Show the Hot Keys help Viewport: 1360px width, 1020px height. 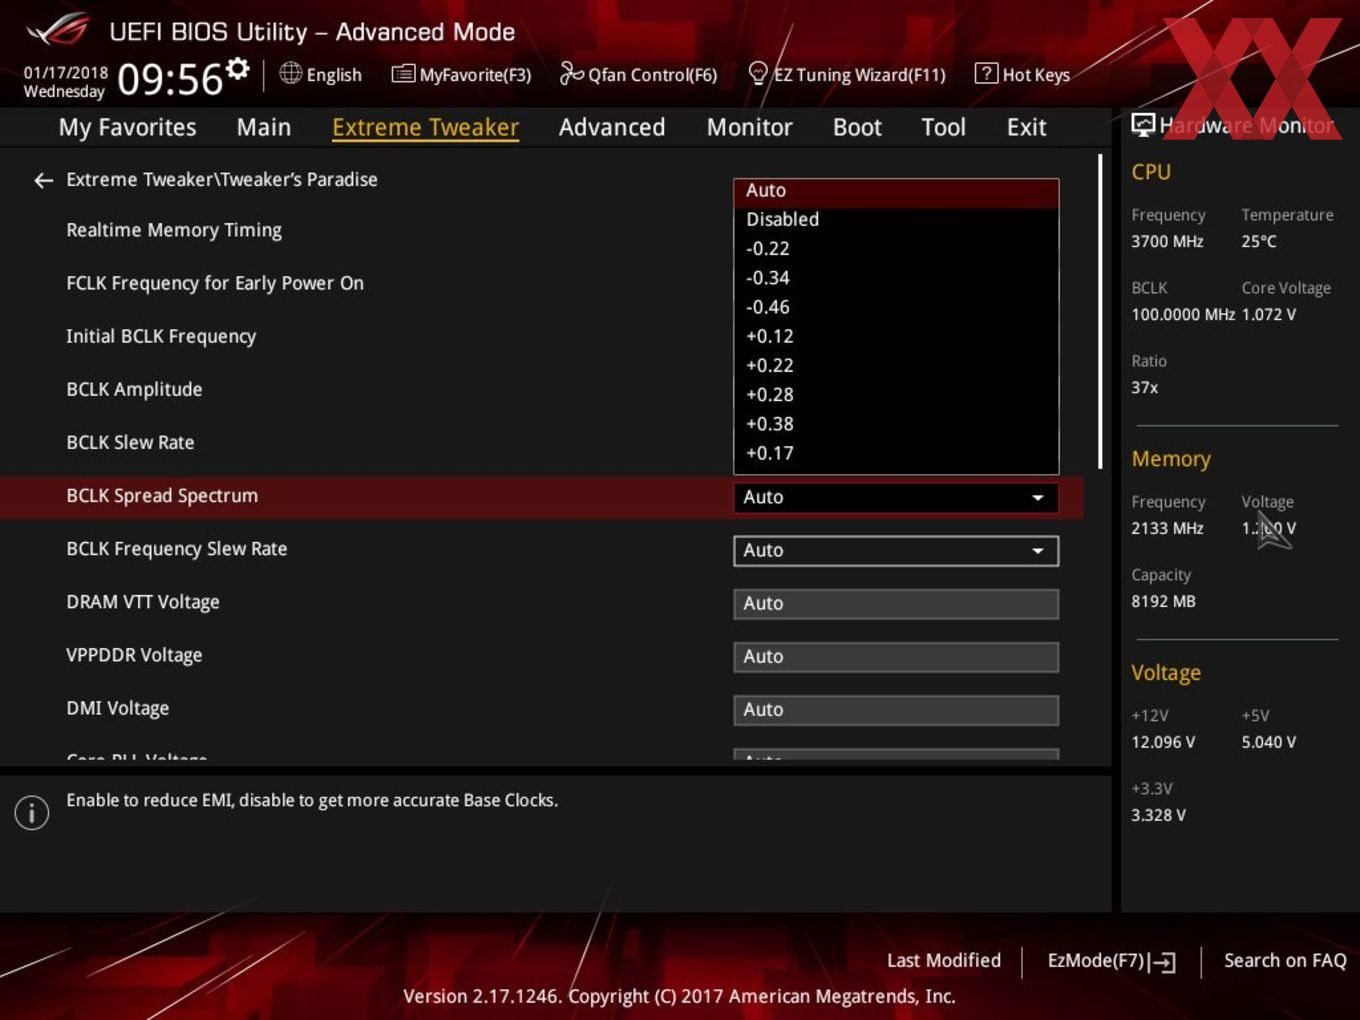point(1022,74)
